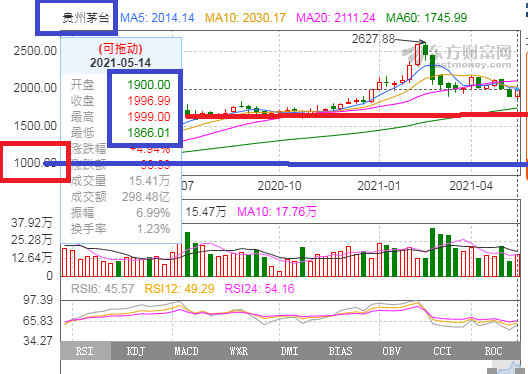
Task: Select the W%R indicator tab
Action: tap(238, 351)
